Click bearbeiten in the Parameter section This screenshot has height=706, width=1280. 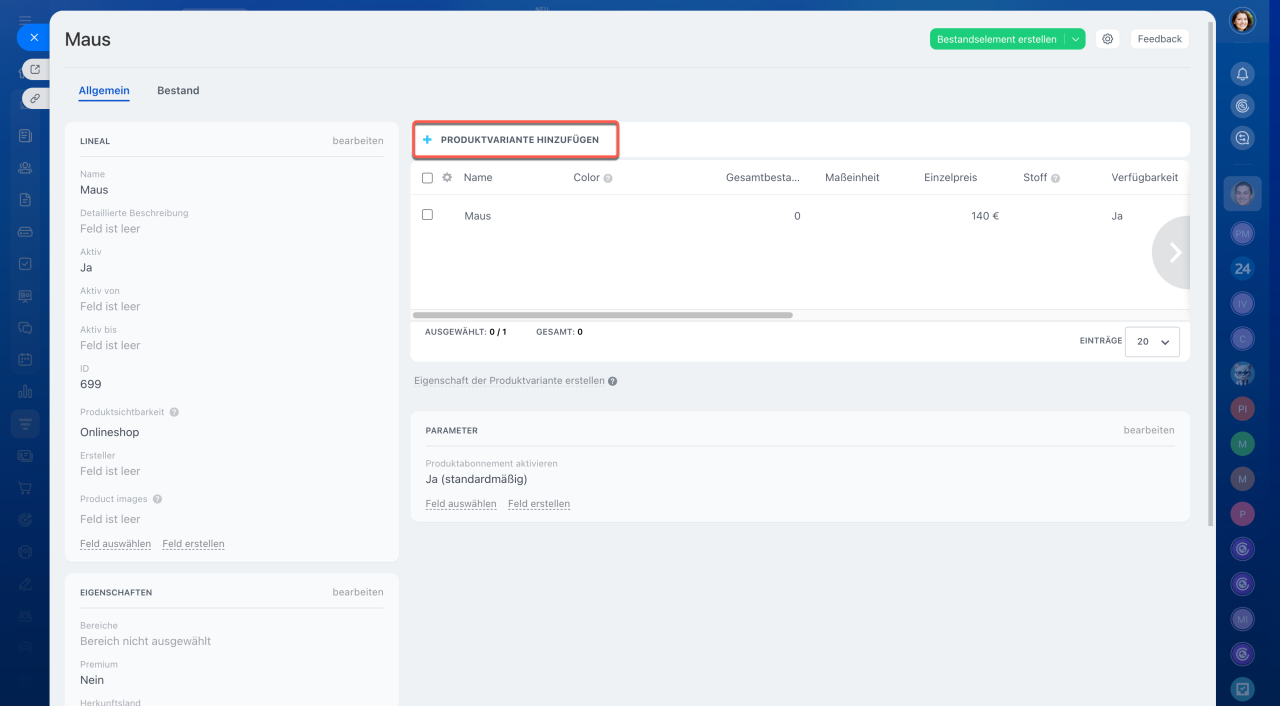[1148, 430]
